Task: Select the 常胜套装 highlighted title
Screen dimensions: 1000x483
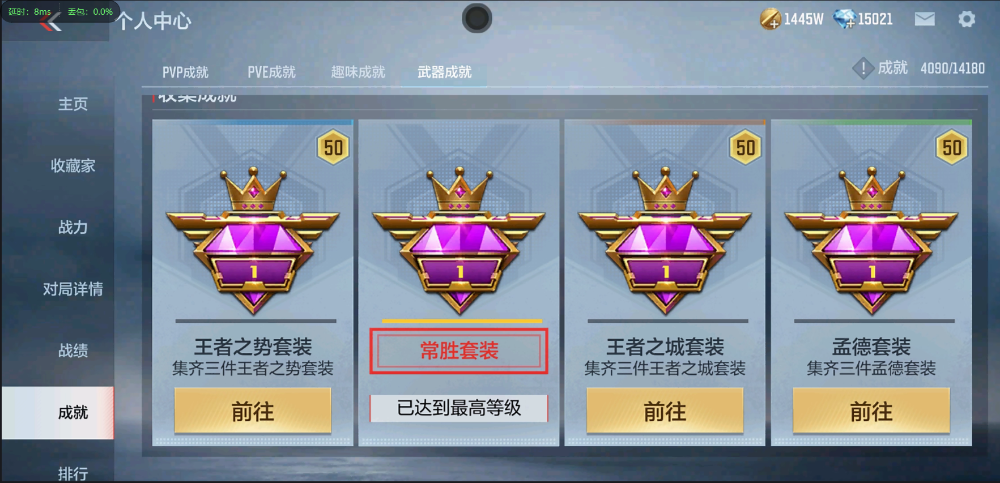Action: (459, 350)
